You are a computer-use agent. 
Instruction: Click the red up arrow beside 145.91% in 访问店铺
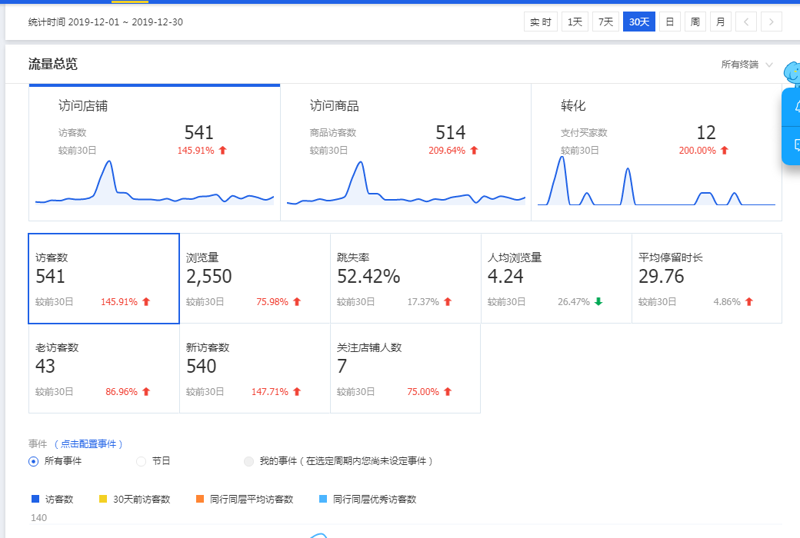(222, 150)
